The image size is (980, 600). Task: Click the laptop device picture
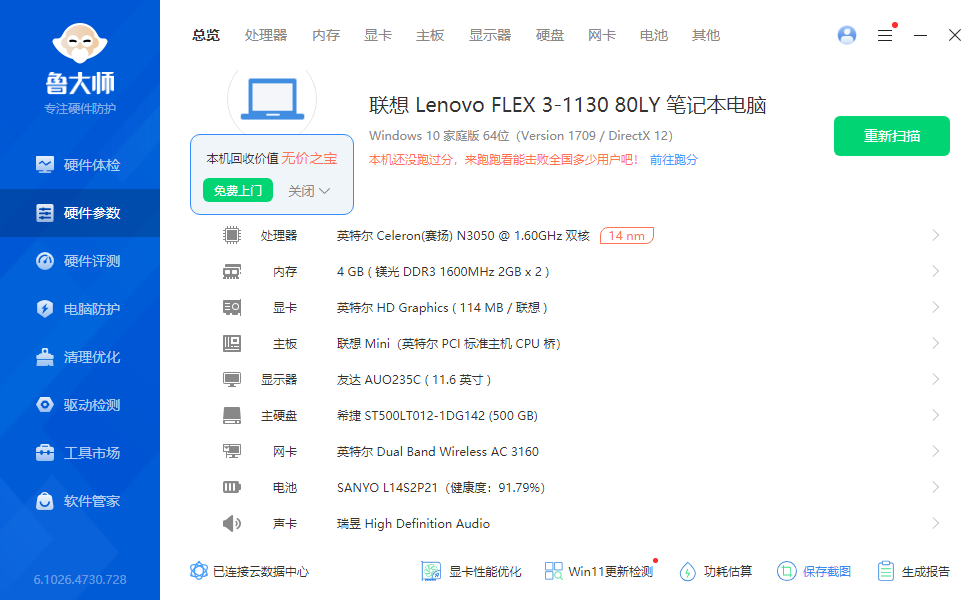tap(272, 99)
